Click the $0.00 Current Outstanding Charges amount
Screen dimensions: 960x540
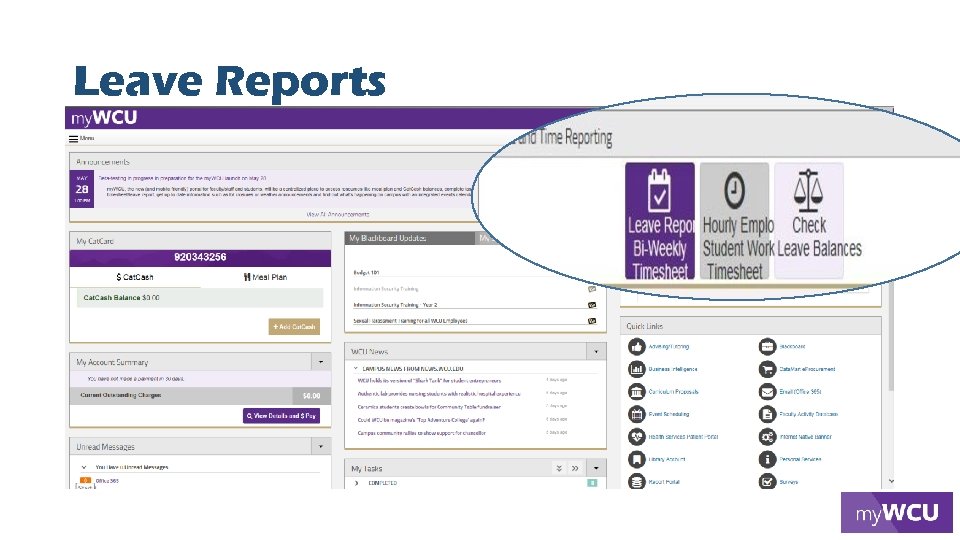312,396
